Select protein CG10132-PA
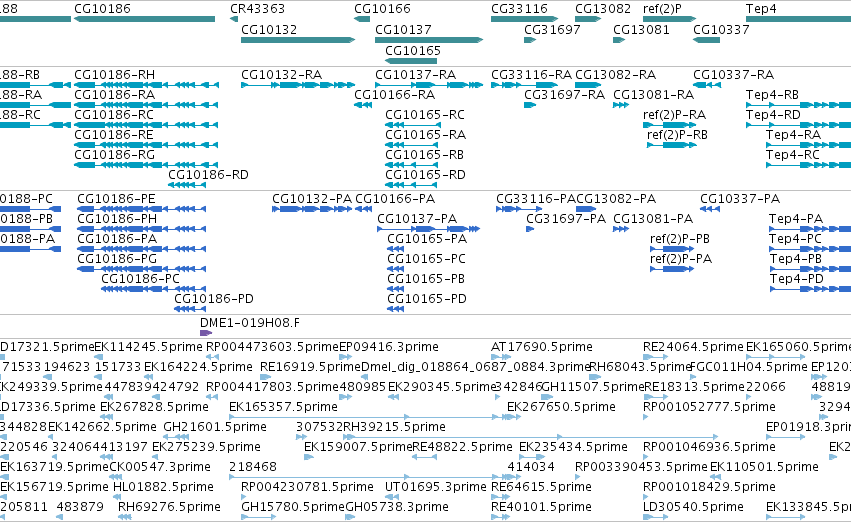This screenshot has height=522, width=851. [x=312, y=199]
